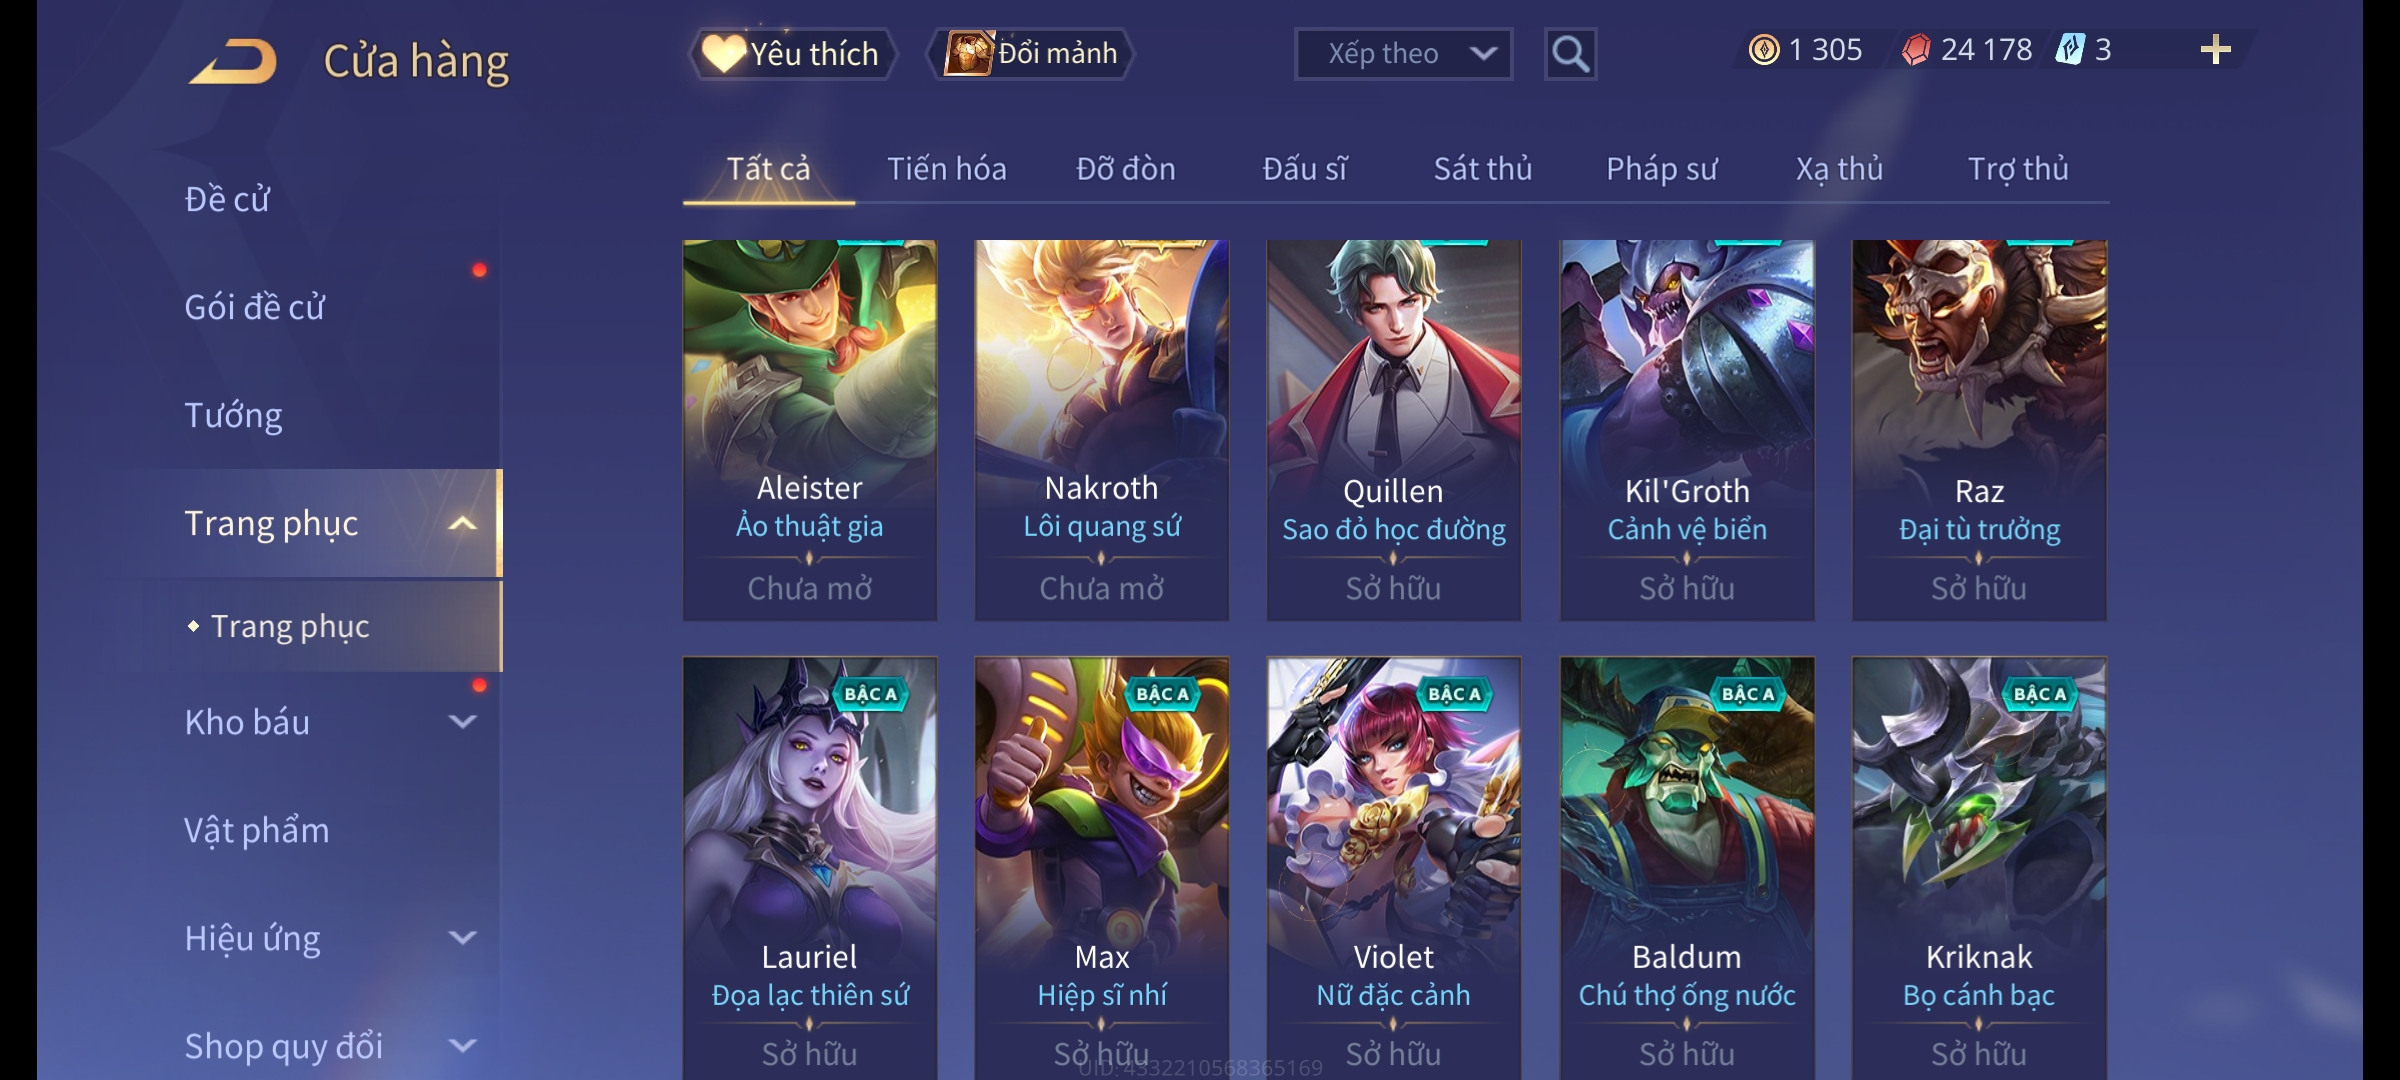2400x1080 pixels.
Task: Open Đổi mảnh chest exchange
Action: [x=1032, y=54]
